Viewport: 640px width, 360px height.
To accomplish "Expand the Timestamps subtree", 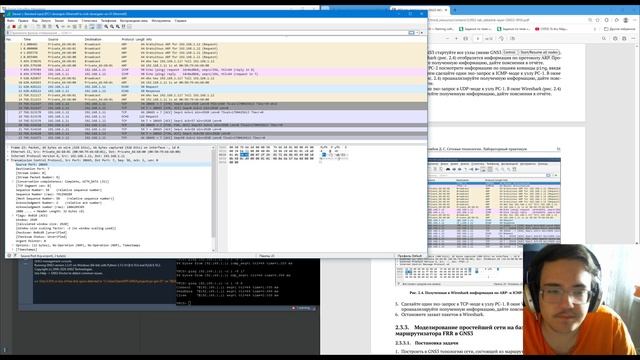I will click(13, 249).
